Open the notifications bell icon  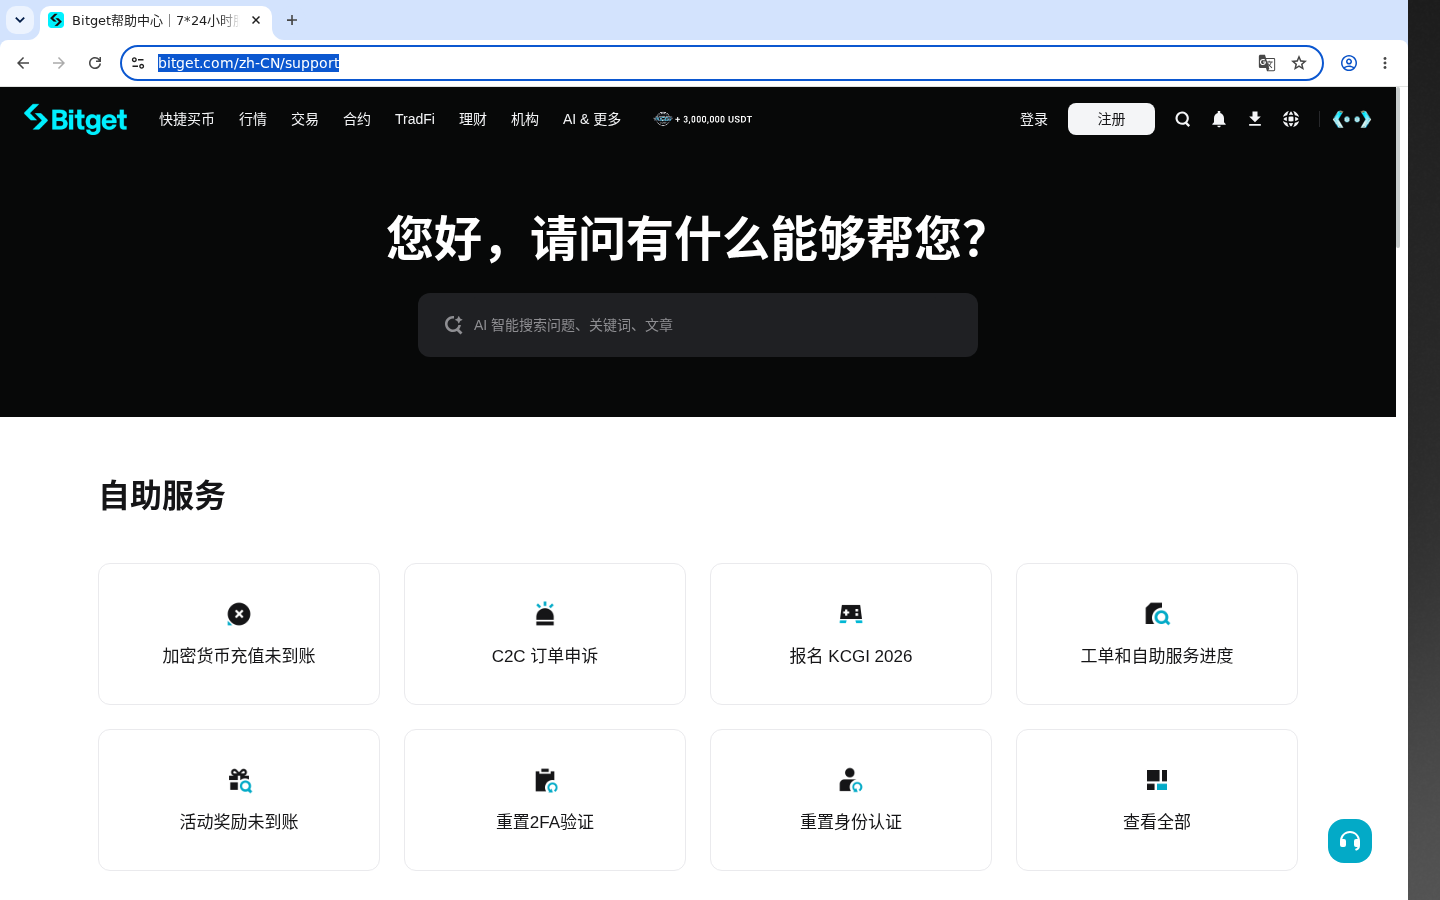(x=1219, y=119)
